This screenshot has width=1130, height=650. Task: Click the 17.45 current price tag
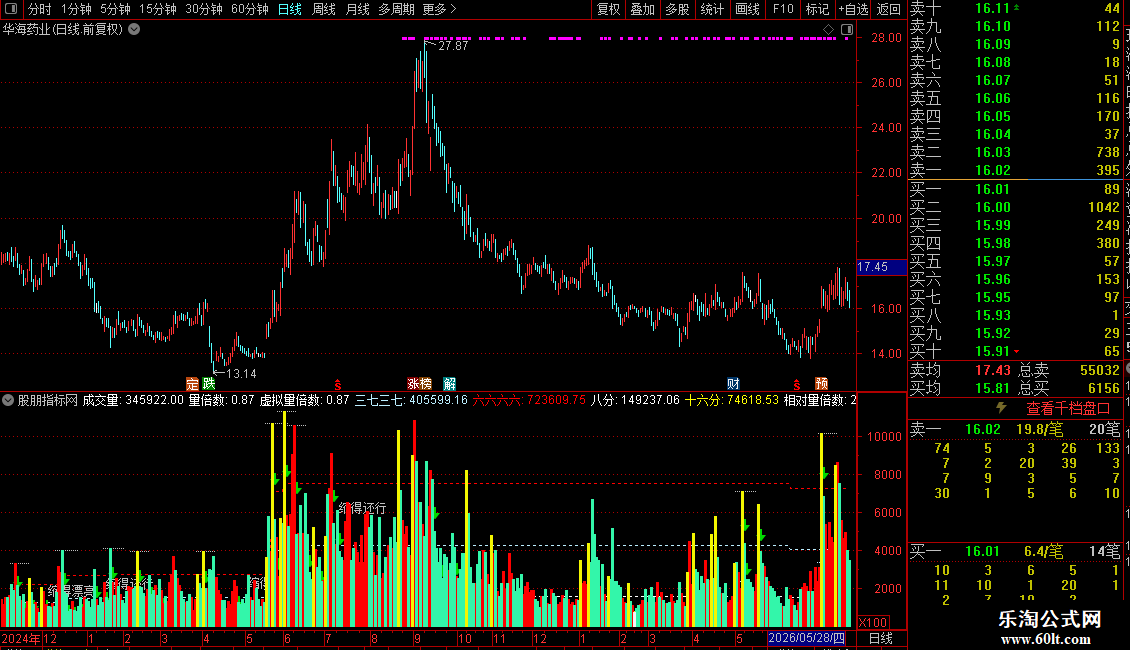pyautogui.click(x=881, y=267)
